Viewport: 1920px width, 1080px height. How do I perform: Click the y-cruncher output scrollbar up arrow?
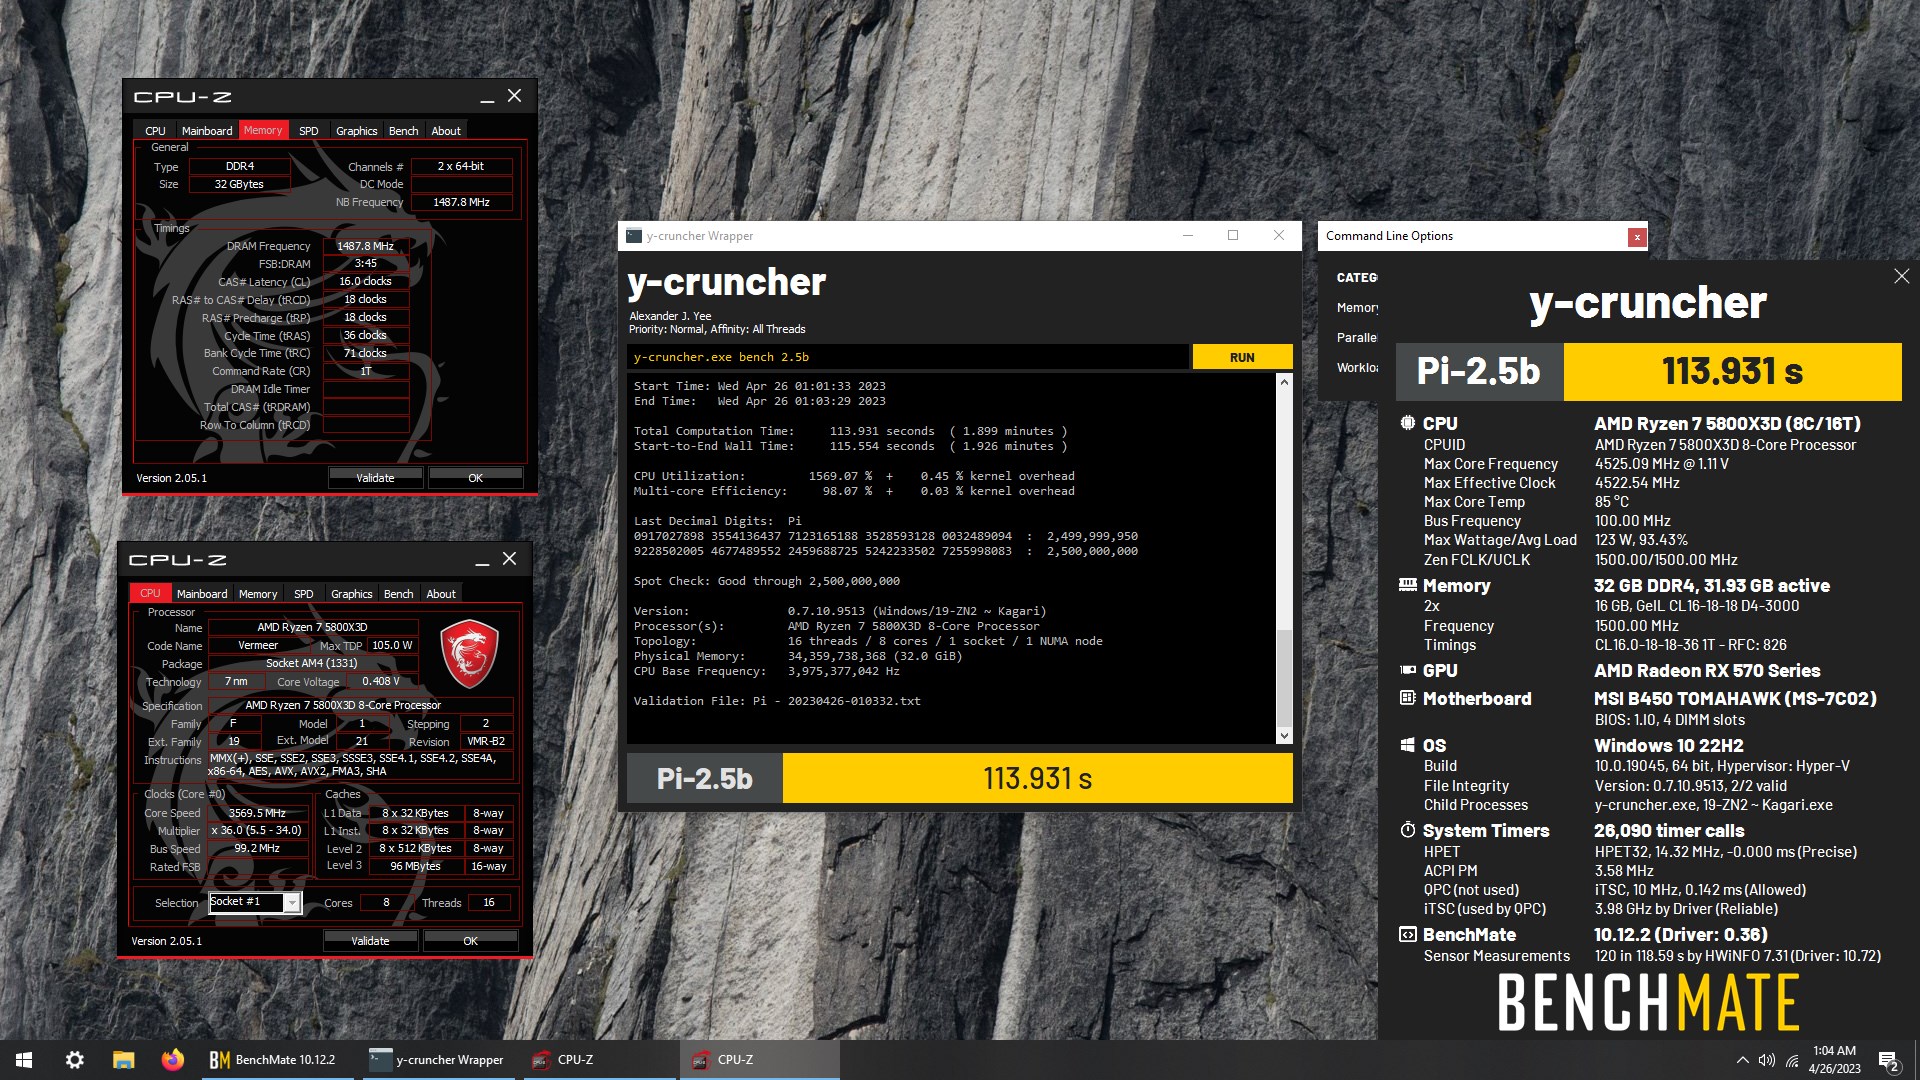(1284, 382)
